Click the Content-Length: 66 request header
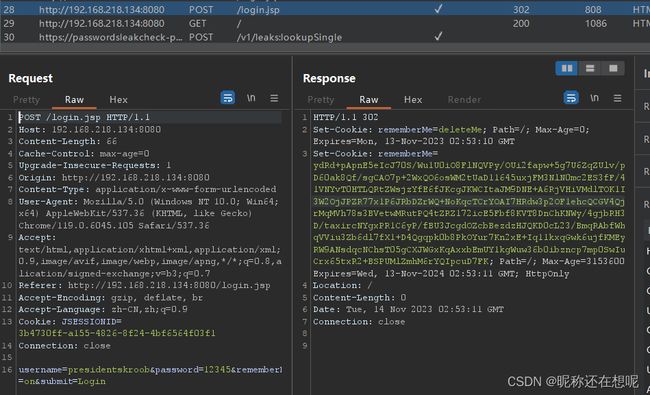 pyautogui.click(x=68, y=141)
